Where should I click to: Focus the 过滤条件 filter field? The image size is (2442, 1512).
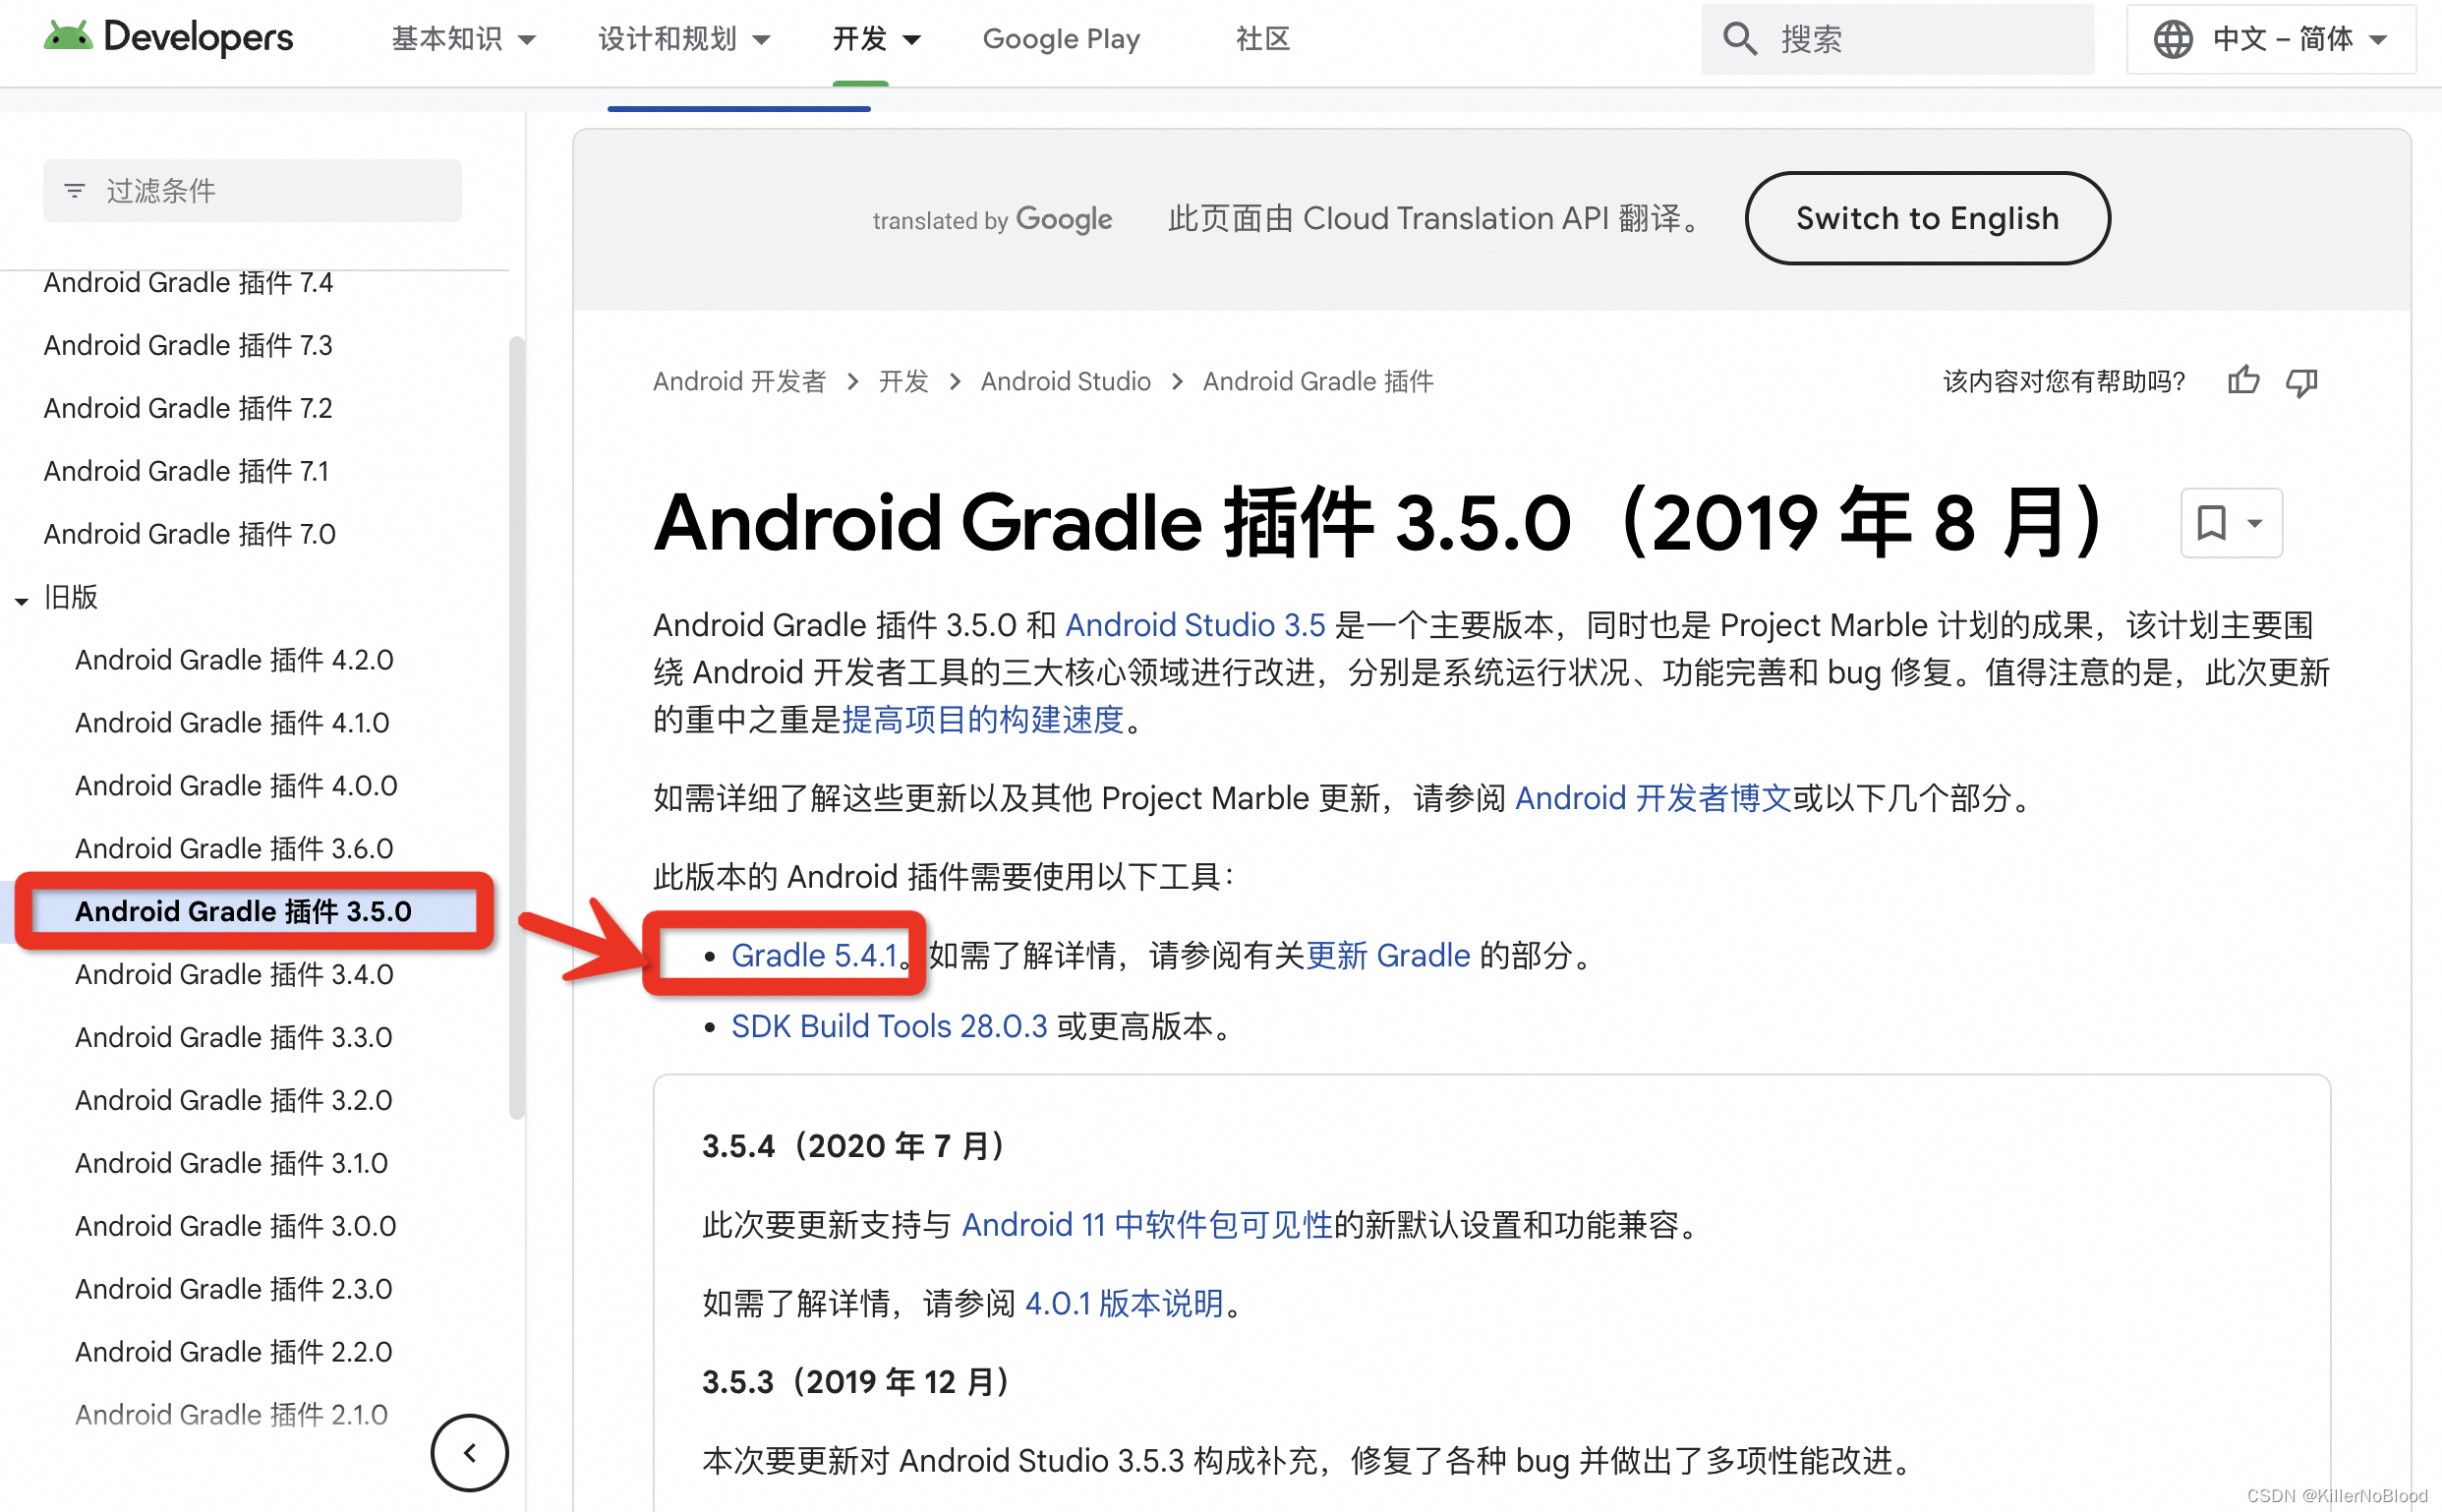point(252,190)
